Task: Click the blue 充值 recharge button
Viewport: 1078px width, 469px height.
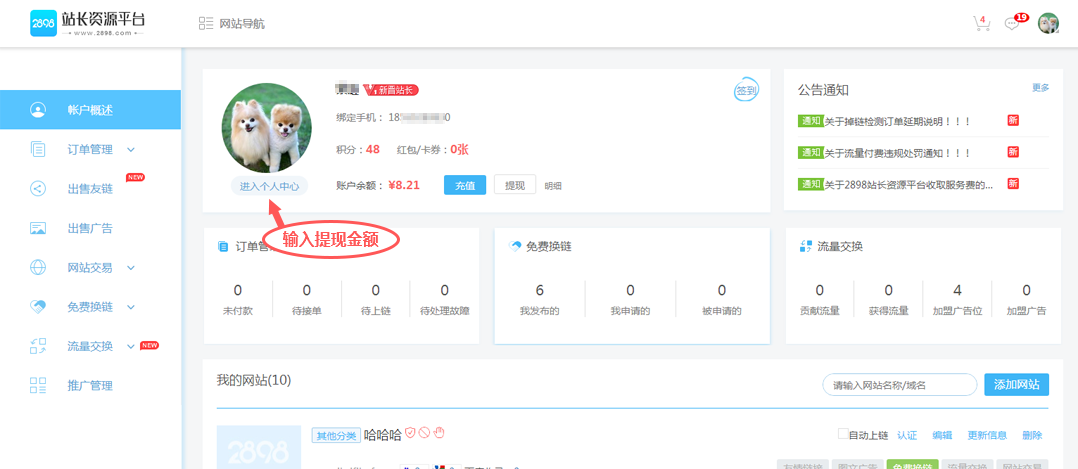Action: coord(465,185)
